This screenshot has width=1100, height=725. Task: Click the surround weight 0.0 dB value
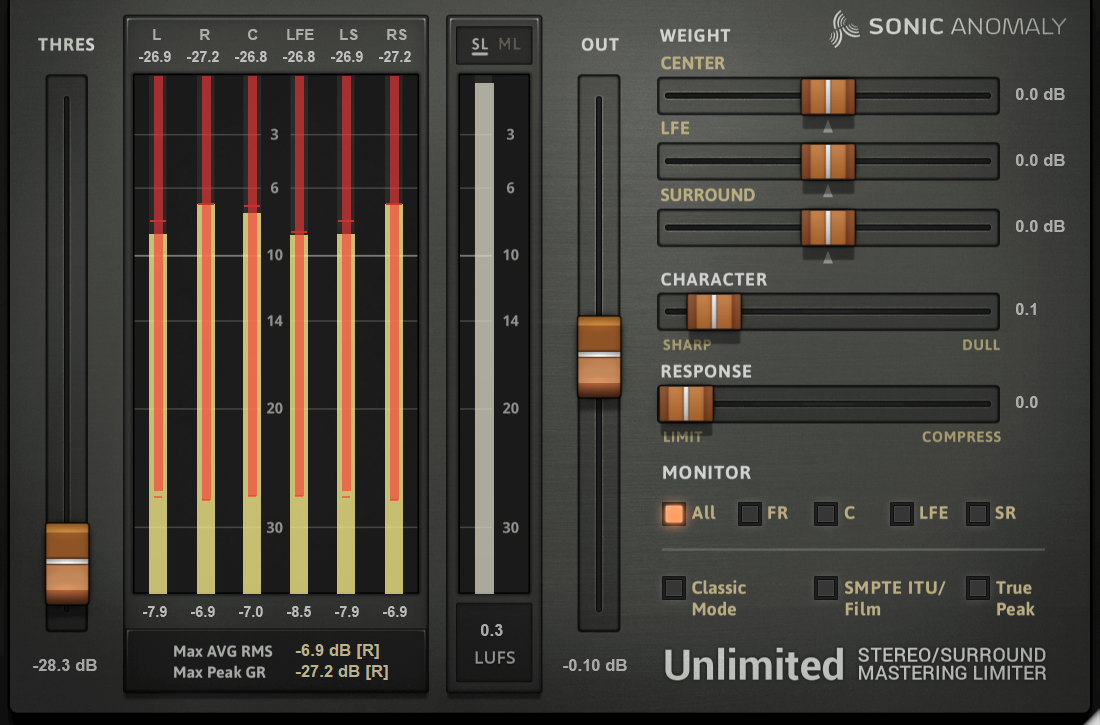1040,226
